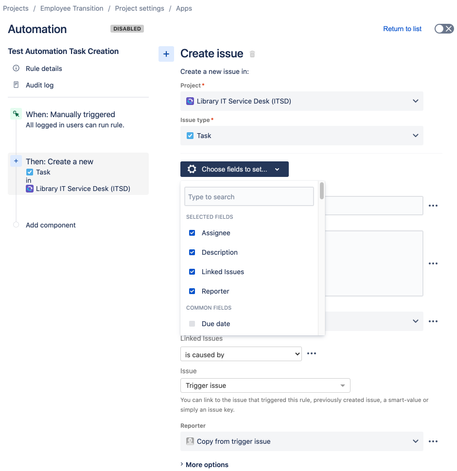
Task: Expand the Project dropdown Library IT Service Desk
Action: [302, 101]
